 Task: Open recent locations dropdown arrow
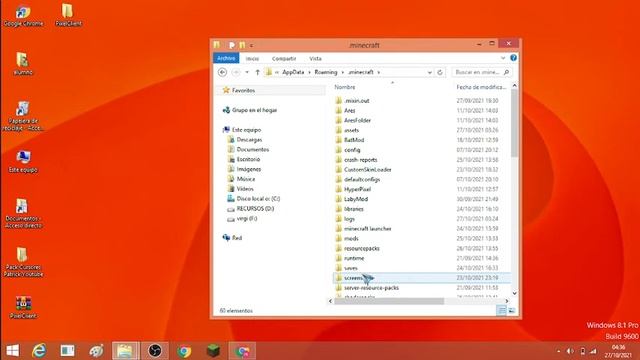pyautogui.click(x=247, y=72)
